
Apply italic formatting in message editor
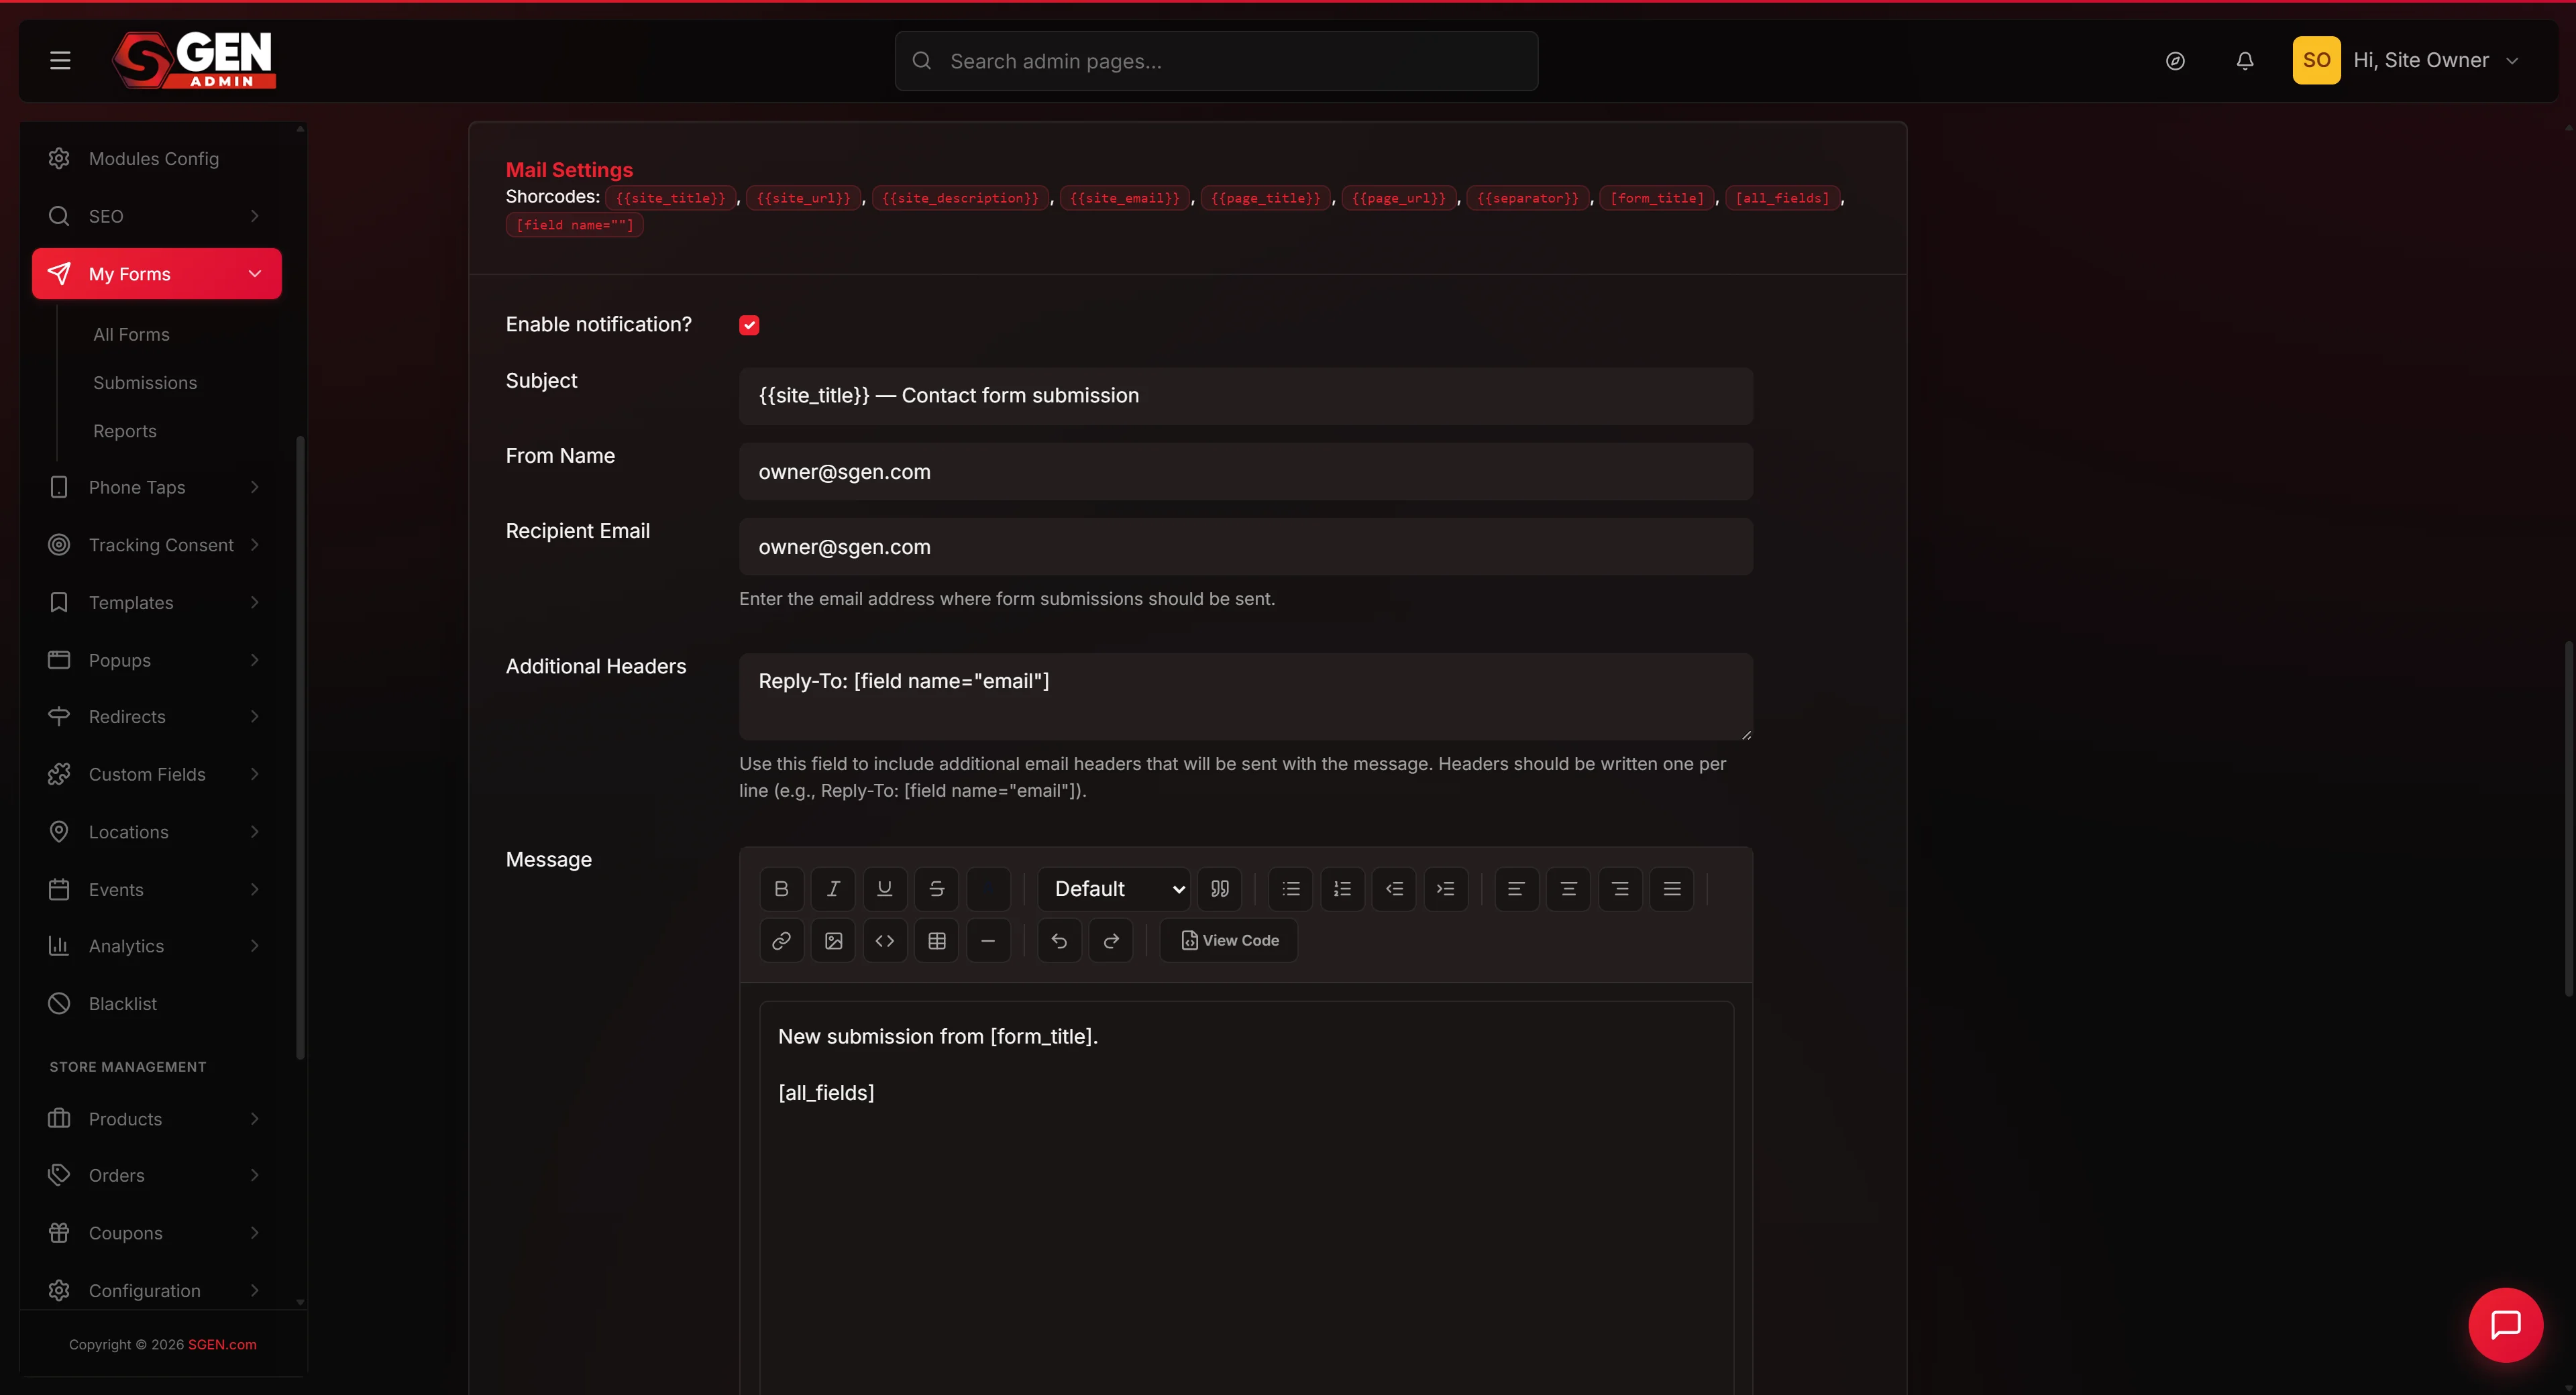click(x=833, y=889)
